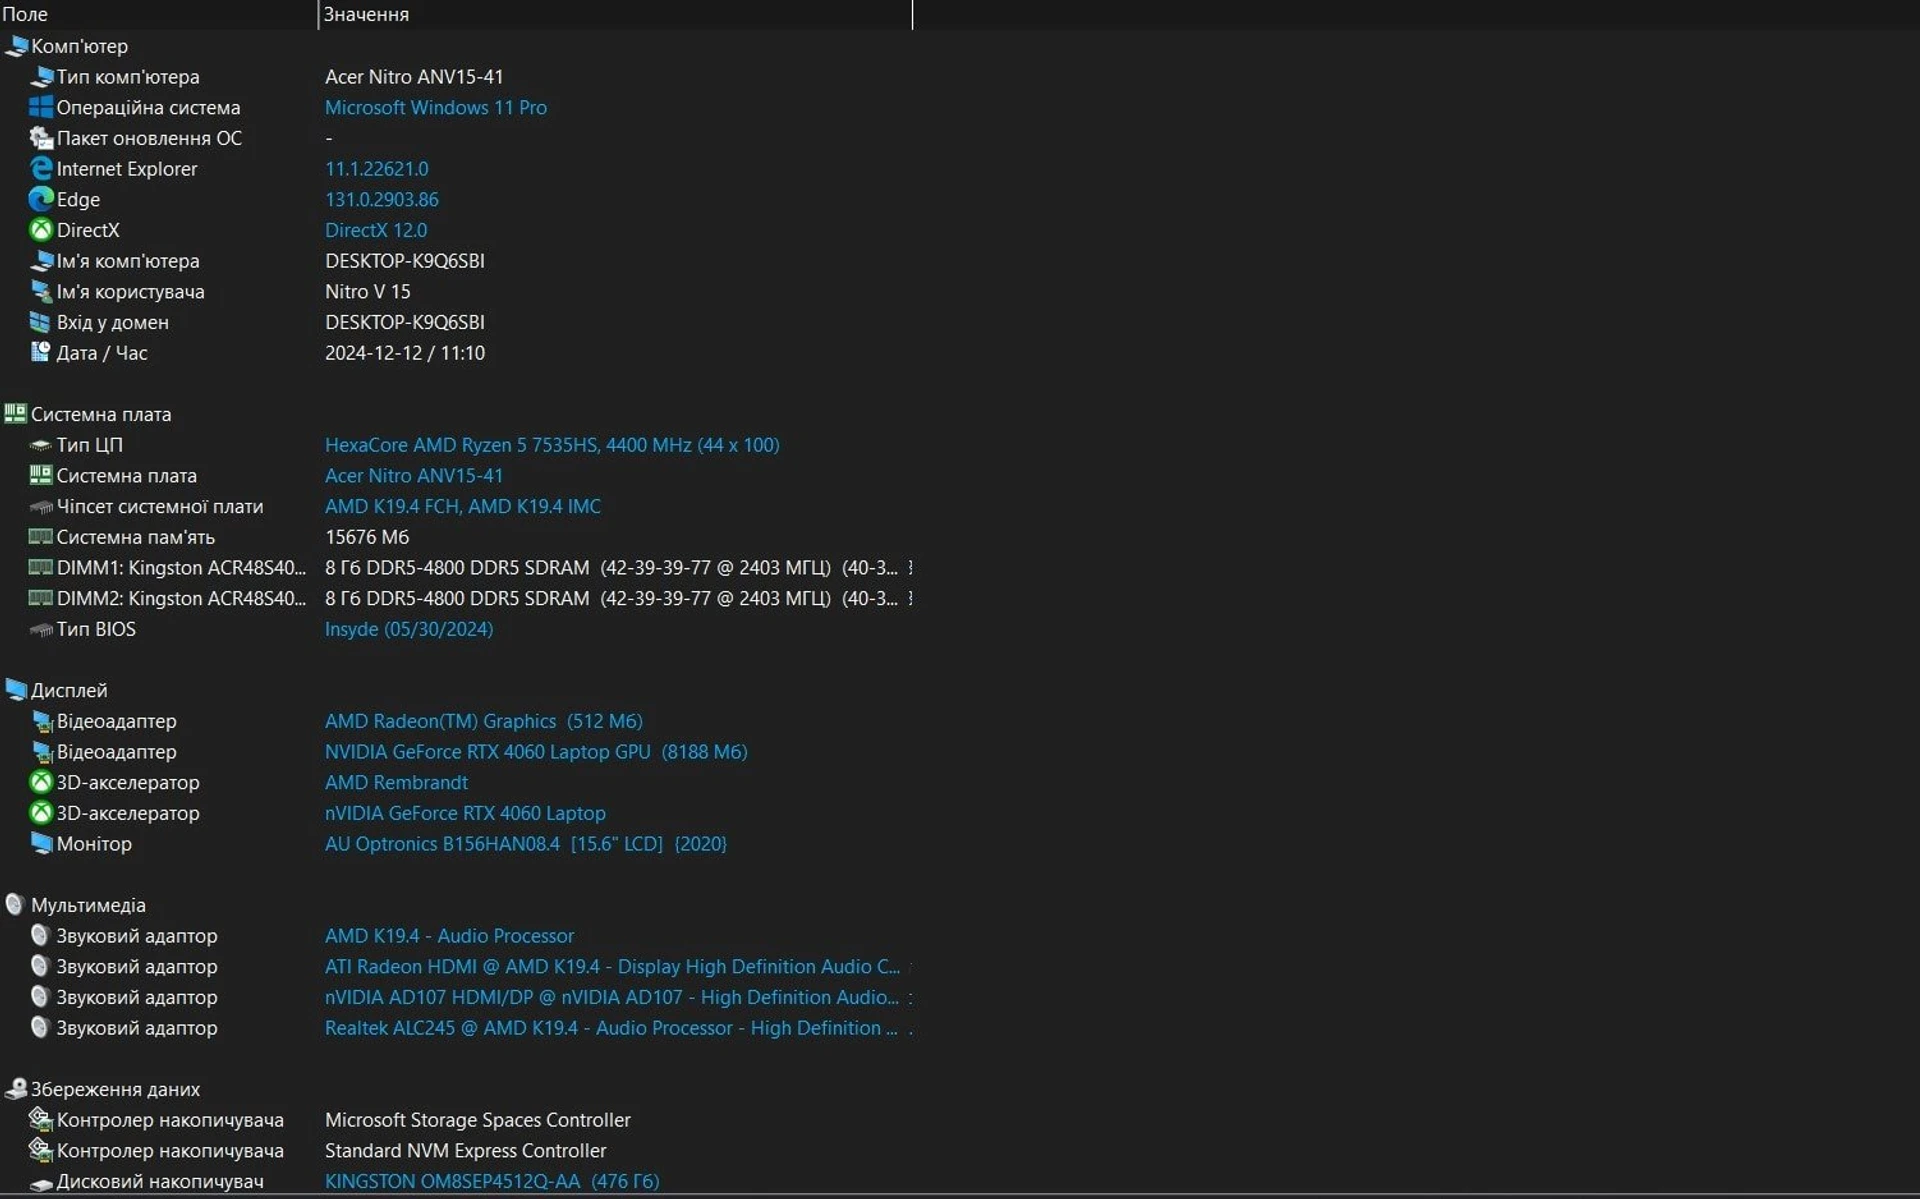Click the Тип комп'ютера row icon
The image size is (1920, 1199).
(41, 77)
